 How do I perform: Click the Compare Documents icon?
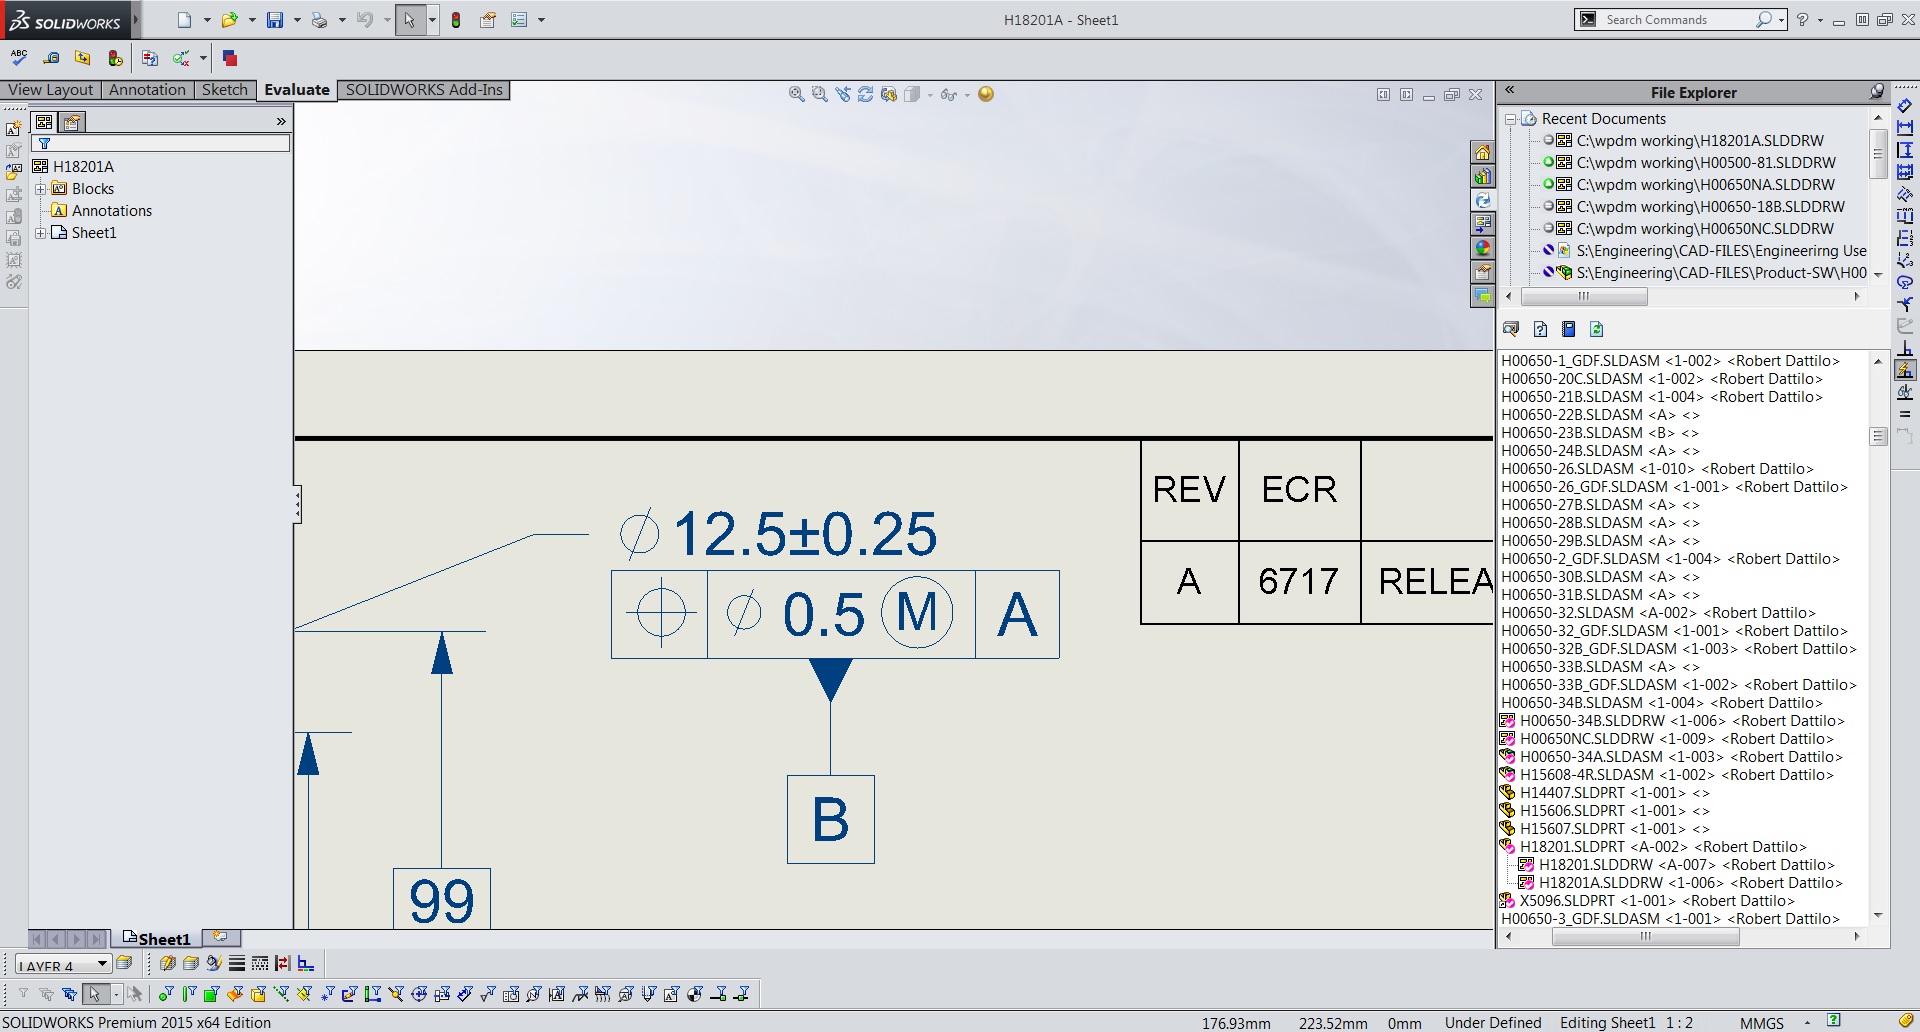(x=149, y=58)
